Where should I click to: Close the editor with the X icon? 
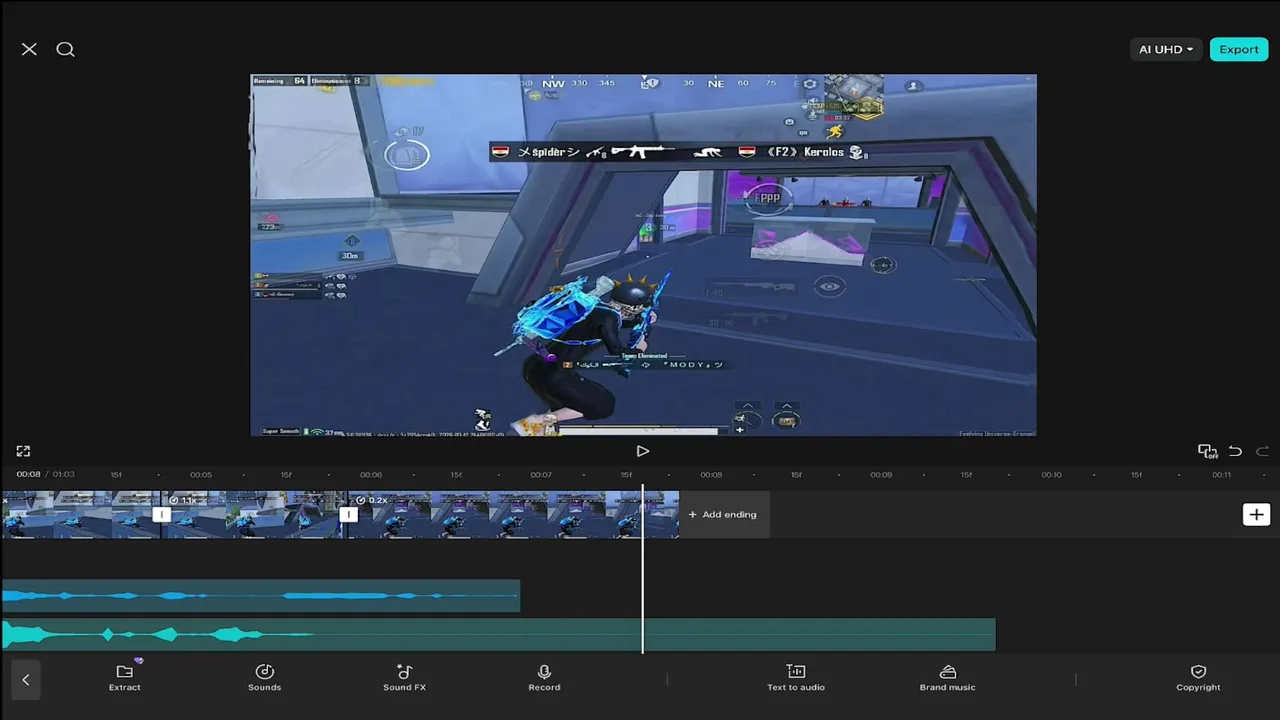point(29,49)
